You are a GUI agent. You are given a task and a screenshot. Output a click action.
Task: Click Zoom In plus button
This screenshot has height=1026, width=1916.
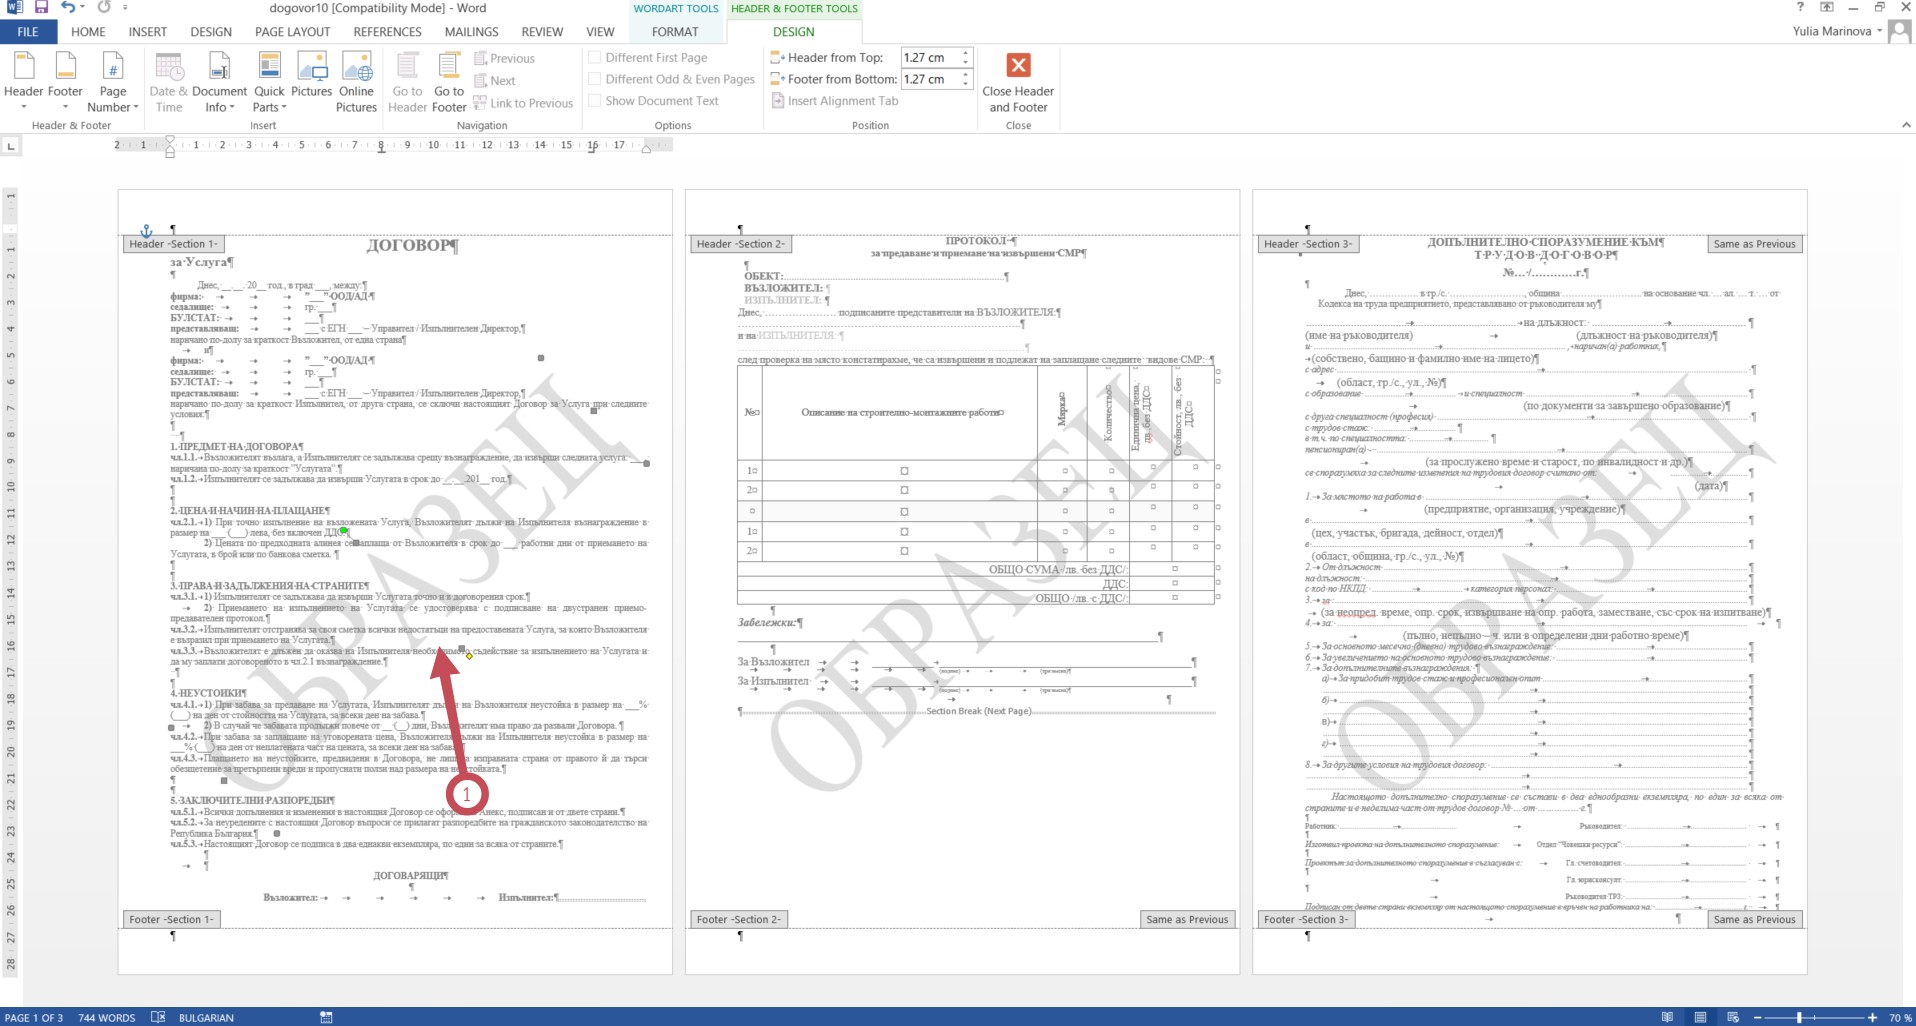click(1873, 1017)
